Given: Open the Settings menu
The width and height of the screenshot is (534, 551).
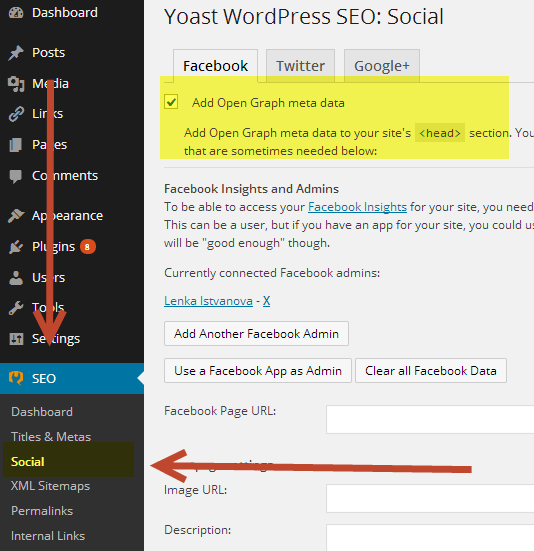Looking at the screenshot, I should click(56, 339).
